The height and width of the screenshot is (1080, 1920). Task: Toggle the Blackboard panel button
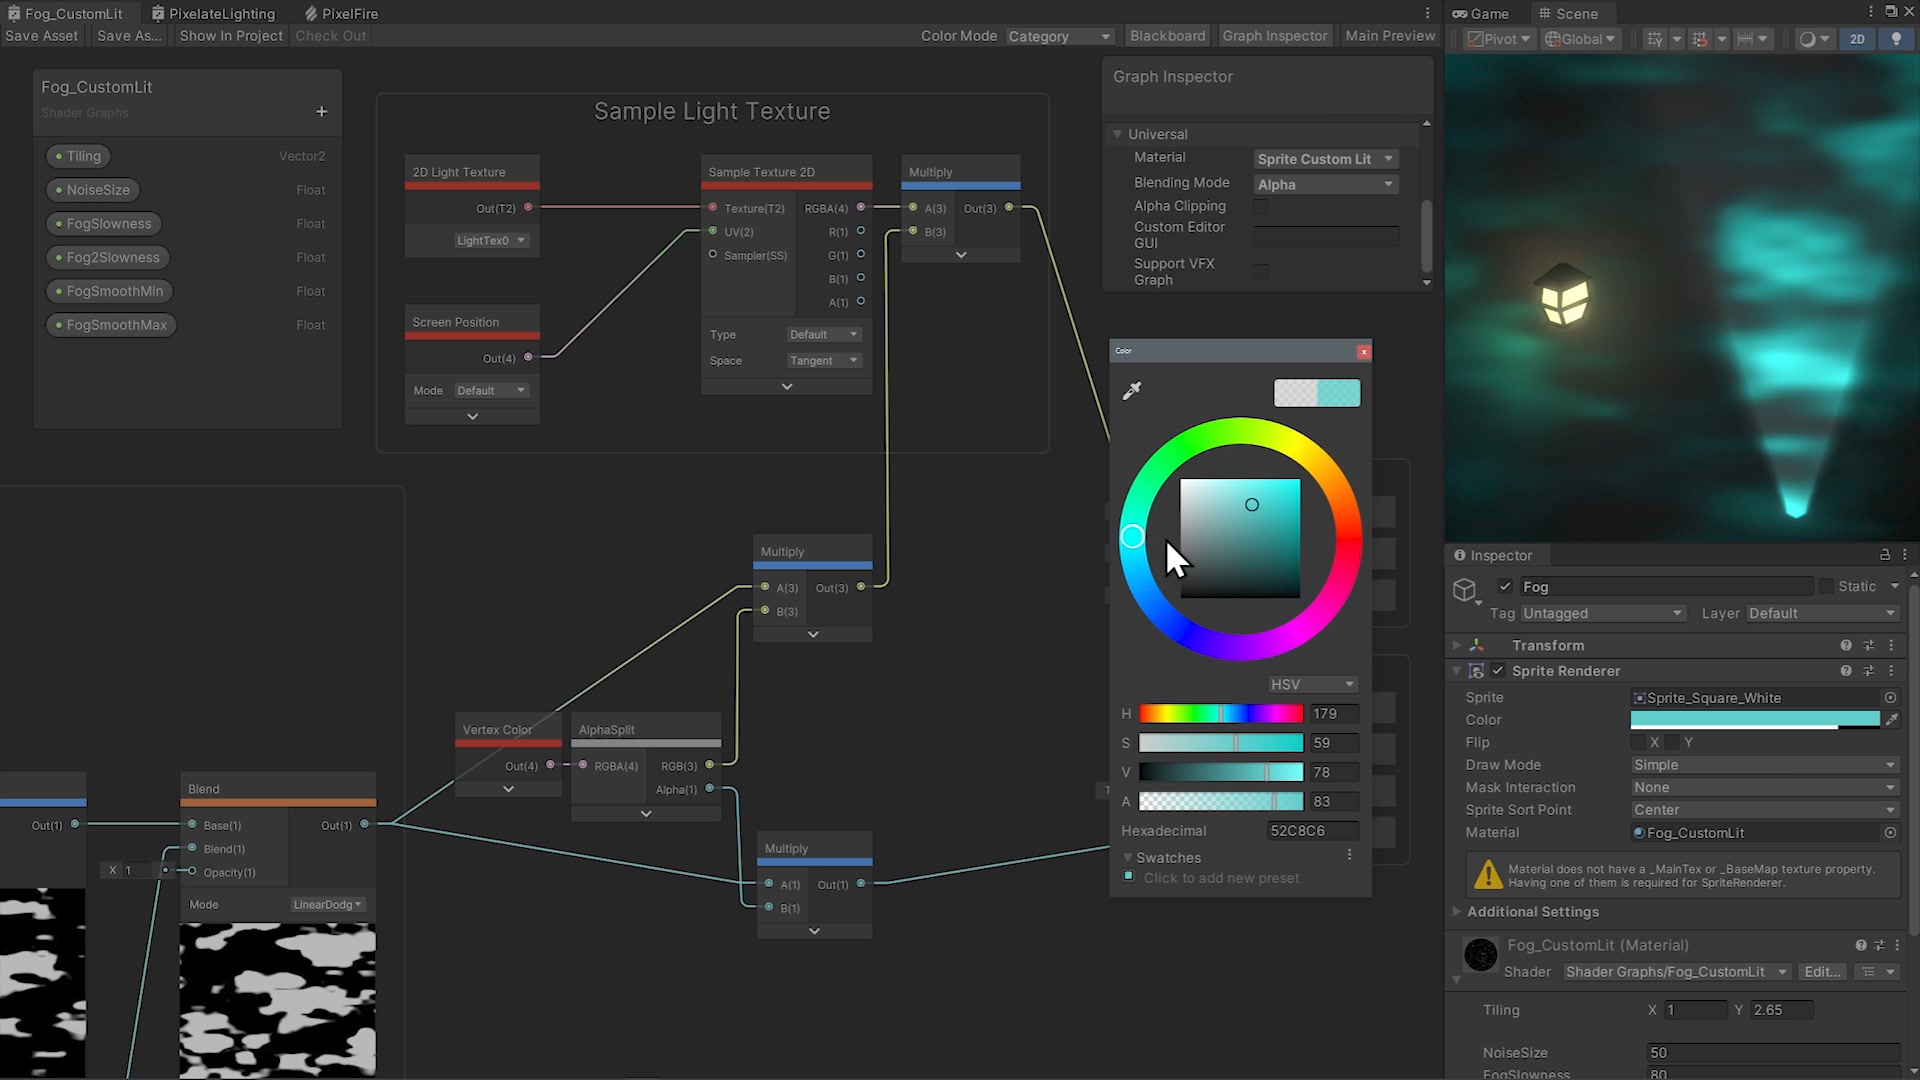click(x=1167, y=36)
